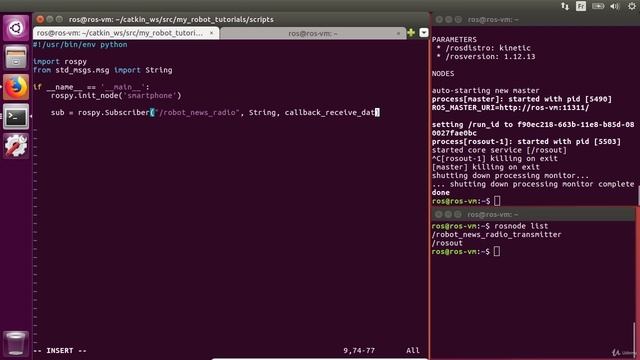Open the Files manager in the dock
The width and height of the screenshot is (640, 360).
pyautogui.click(x=16, y=58)
